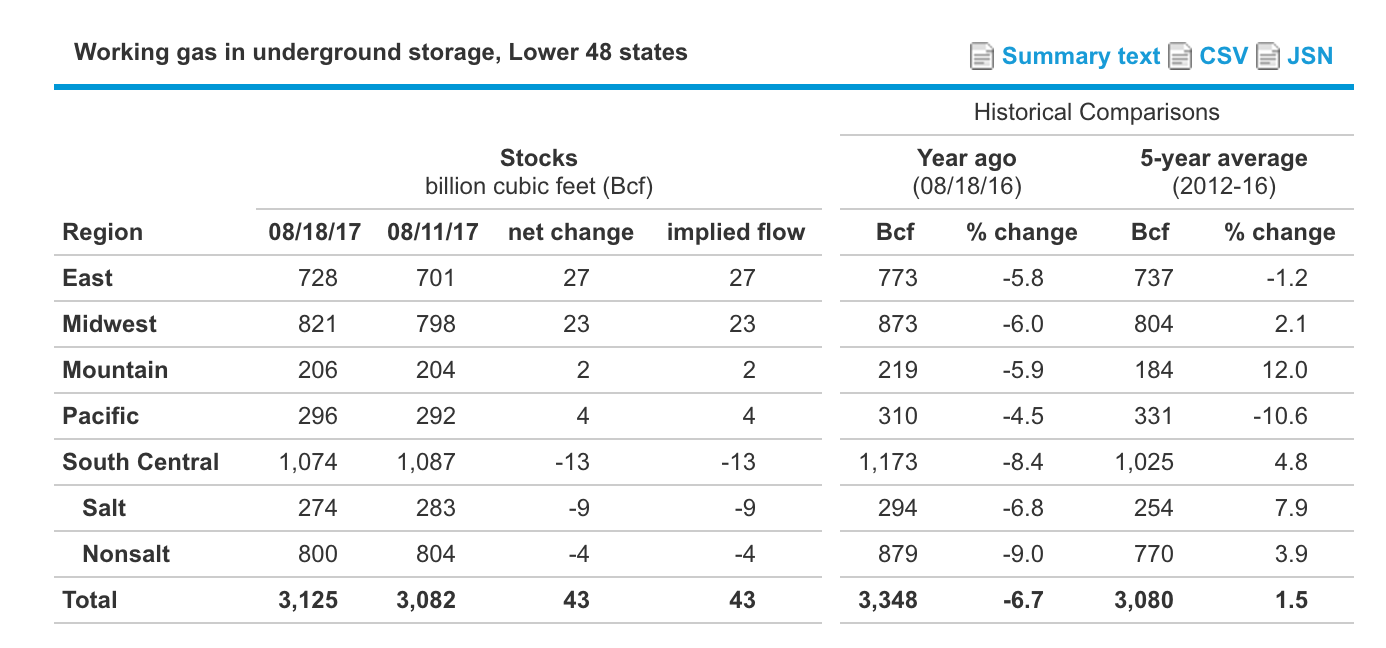This screenshot has width=1386, height=648.
Task: Click the Midwest region row label
Action: (109, 324)
